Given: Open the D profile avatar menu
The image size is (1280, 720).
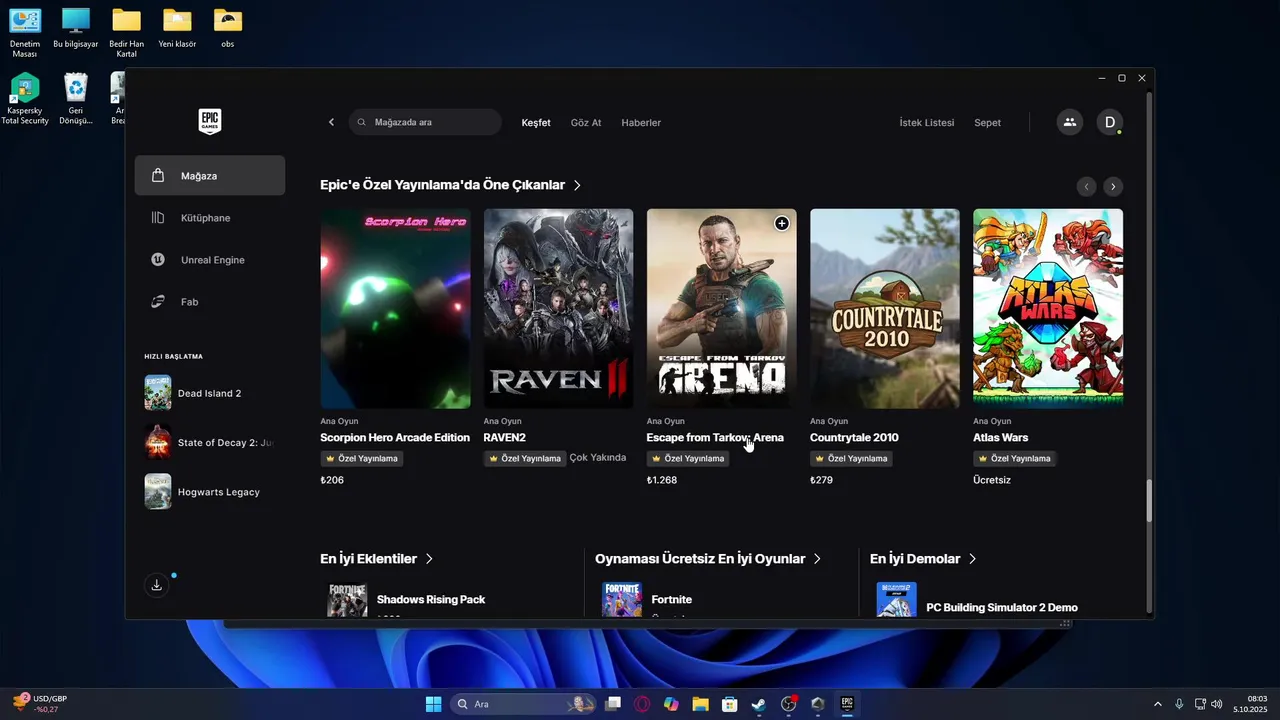Looking at the screenshot, I should 1109,122.
